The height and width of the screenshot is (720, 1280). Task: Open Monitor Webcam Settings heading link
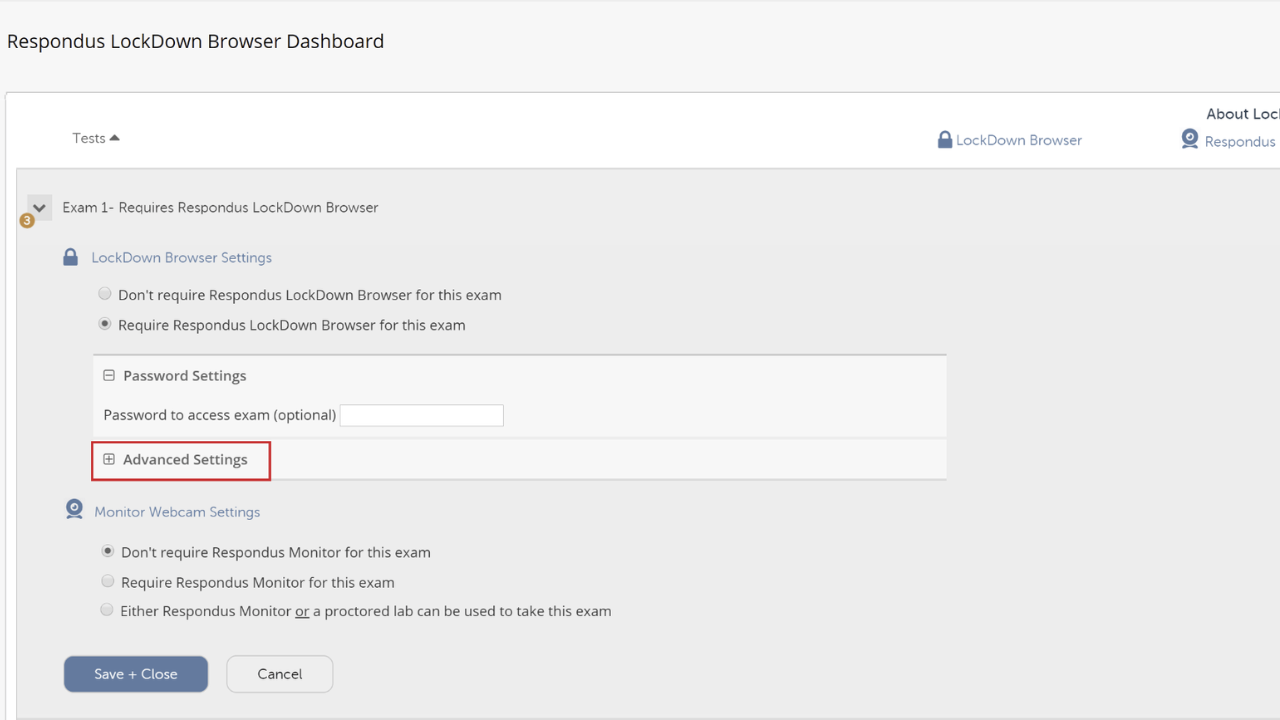click(177, 512)
